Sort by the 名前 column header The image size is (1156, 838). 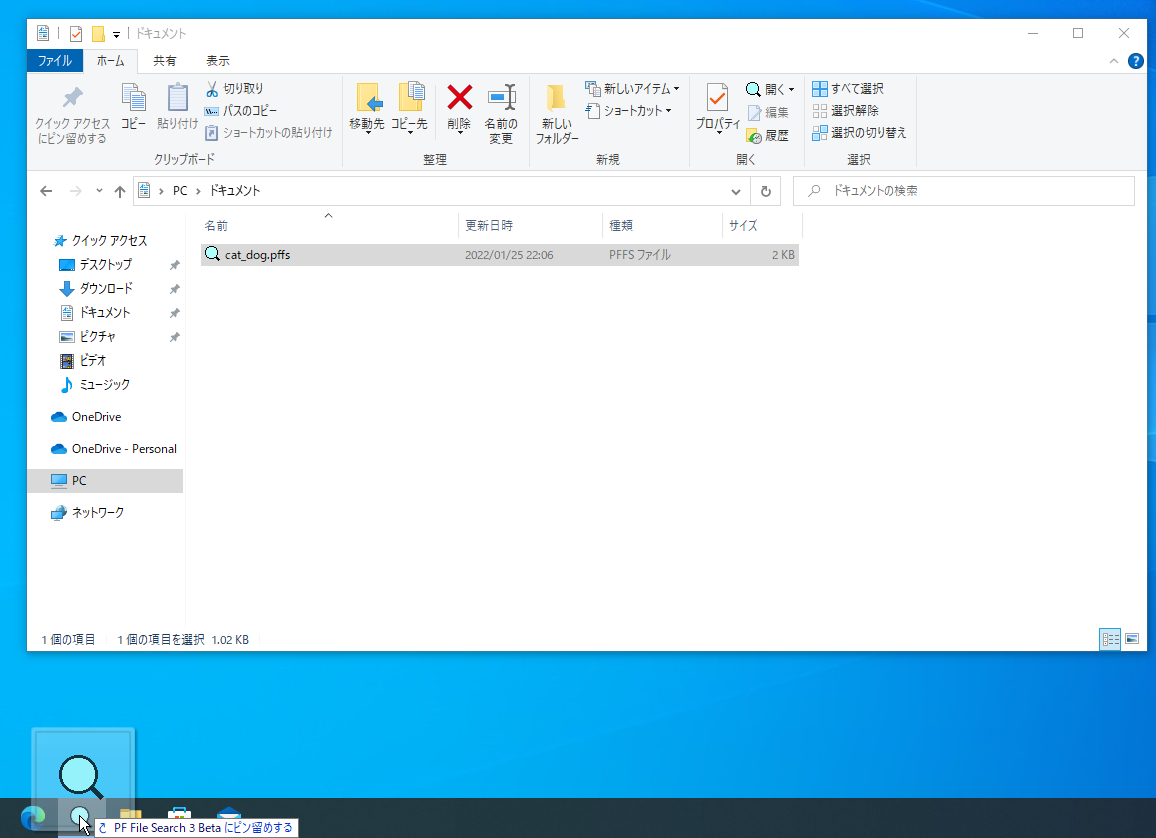pyautogui.click(x=329, y=226)
